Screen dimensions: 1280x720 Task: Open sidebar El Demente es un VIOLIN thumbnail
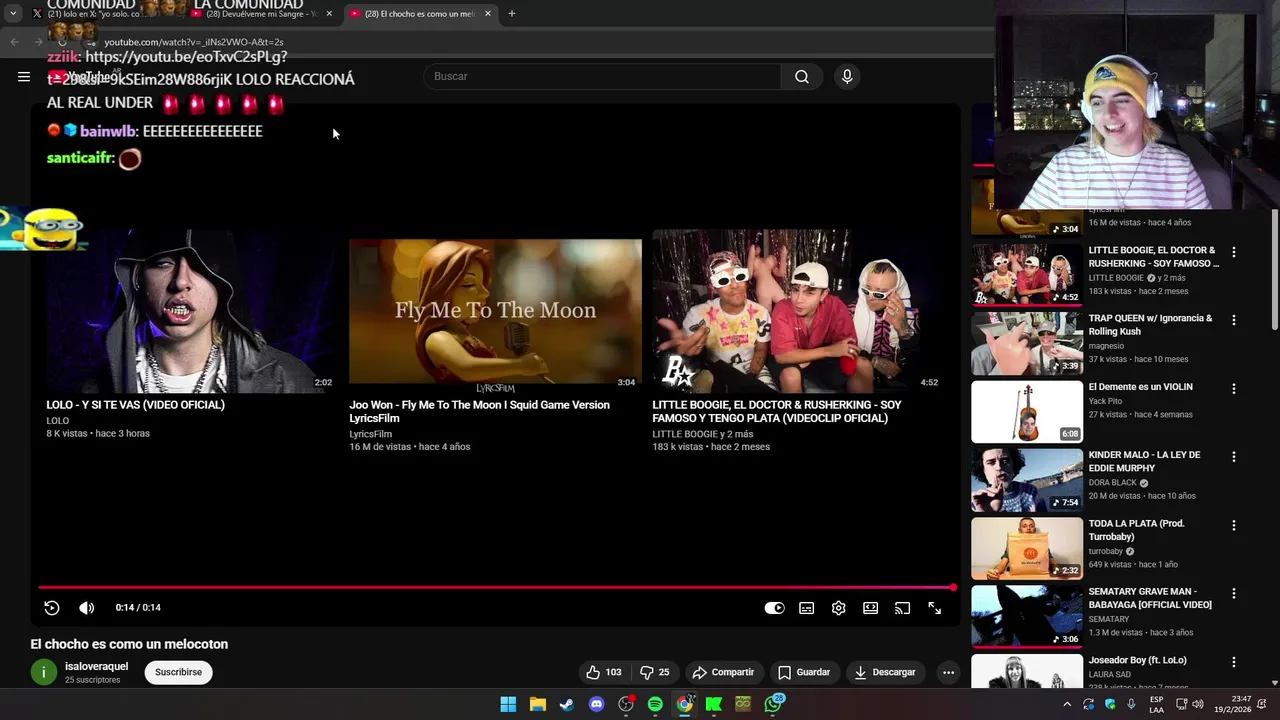[1027, 411]
